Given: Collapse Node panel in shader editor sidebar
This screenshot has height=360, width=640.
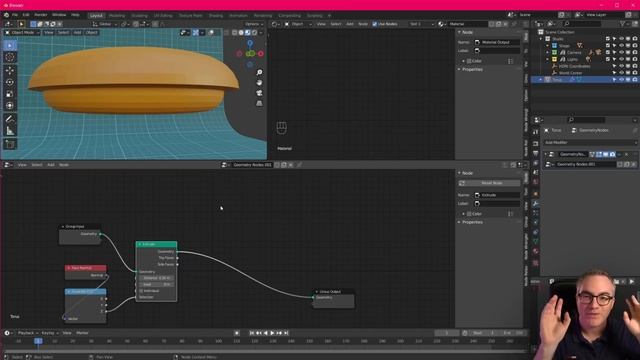Looking at the screenshot, I should pyautogui.click(x=459, y=32).
